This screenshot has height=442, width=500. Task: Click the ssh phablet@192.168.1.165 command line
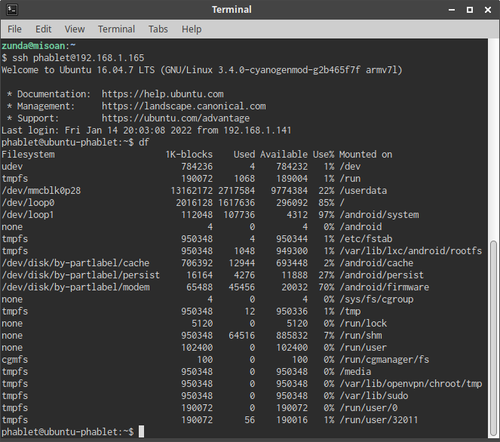[x=78, y=58]
